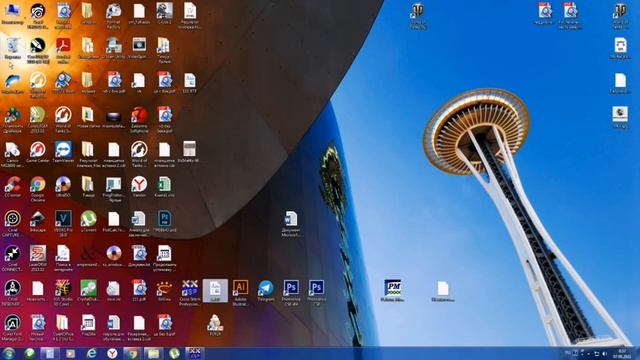The image size is (640, 360).
Task: Launch Corel CONNECT shortcut
Action: 12,258
